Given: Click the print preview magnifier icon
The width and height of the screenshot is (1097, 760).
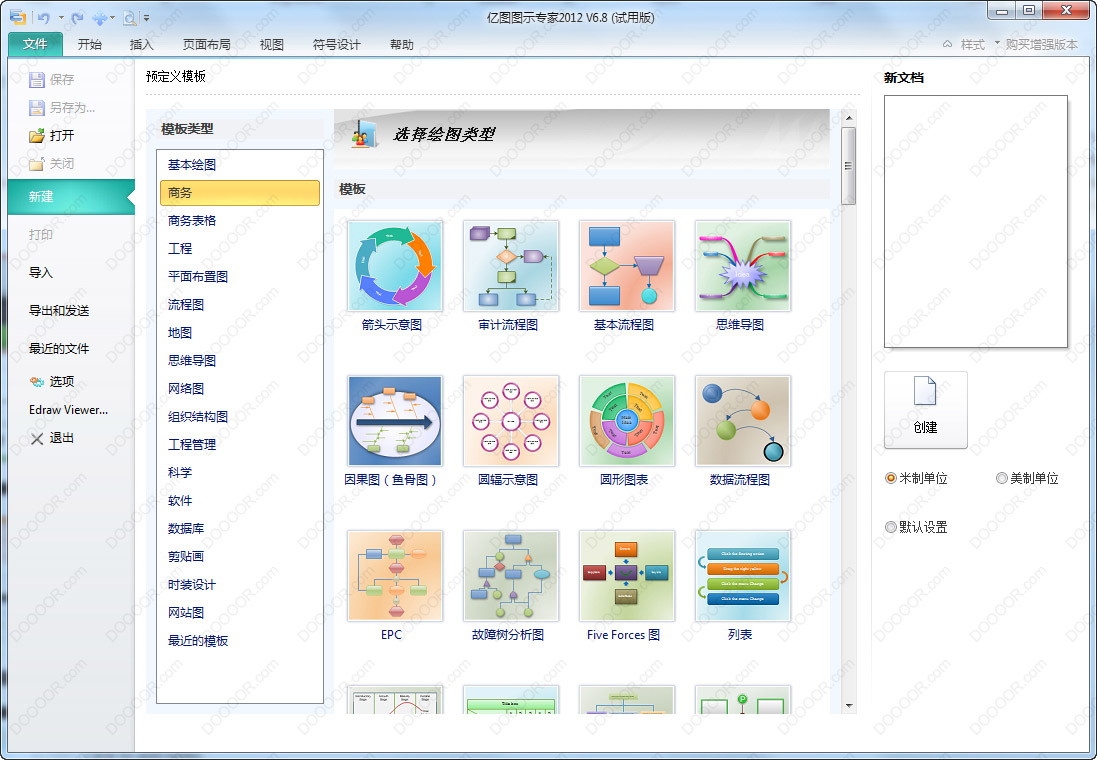Looking at the screenshot, I should click(x=129, y=17).
